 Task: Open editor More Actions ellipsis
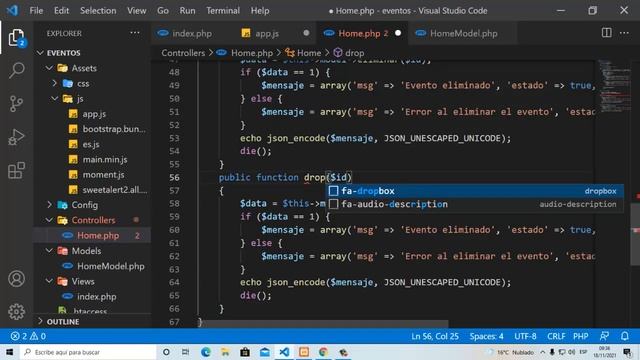[x=624, y=33]
